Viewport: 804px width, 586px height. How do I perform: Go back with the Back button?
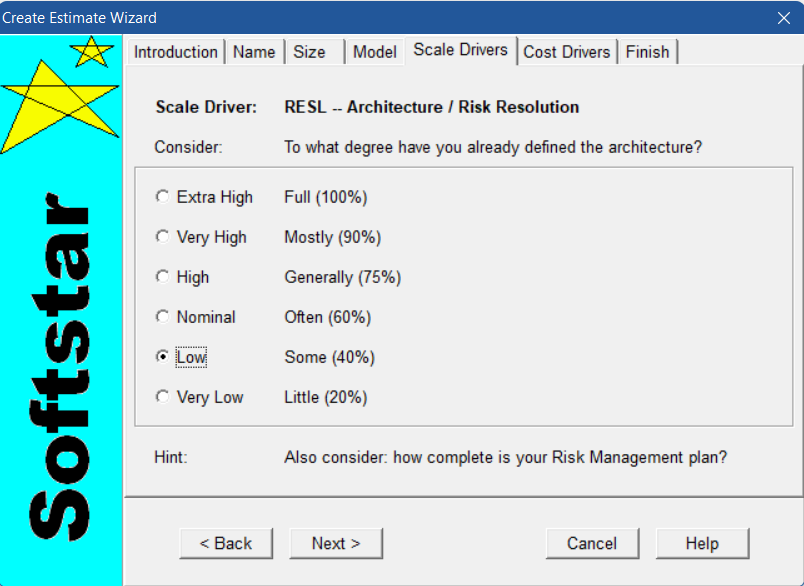pos(226,543)
